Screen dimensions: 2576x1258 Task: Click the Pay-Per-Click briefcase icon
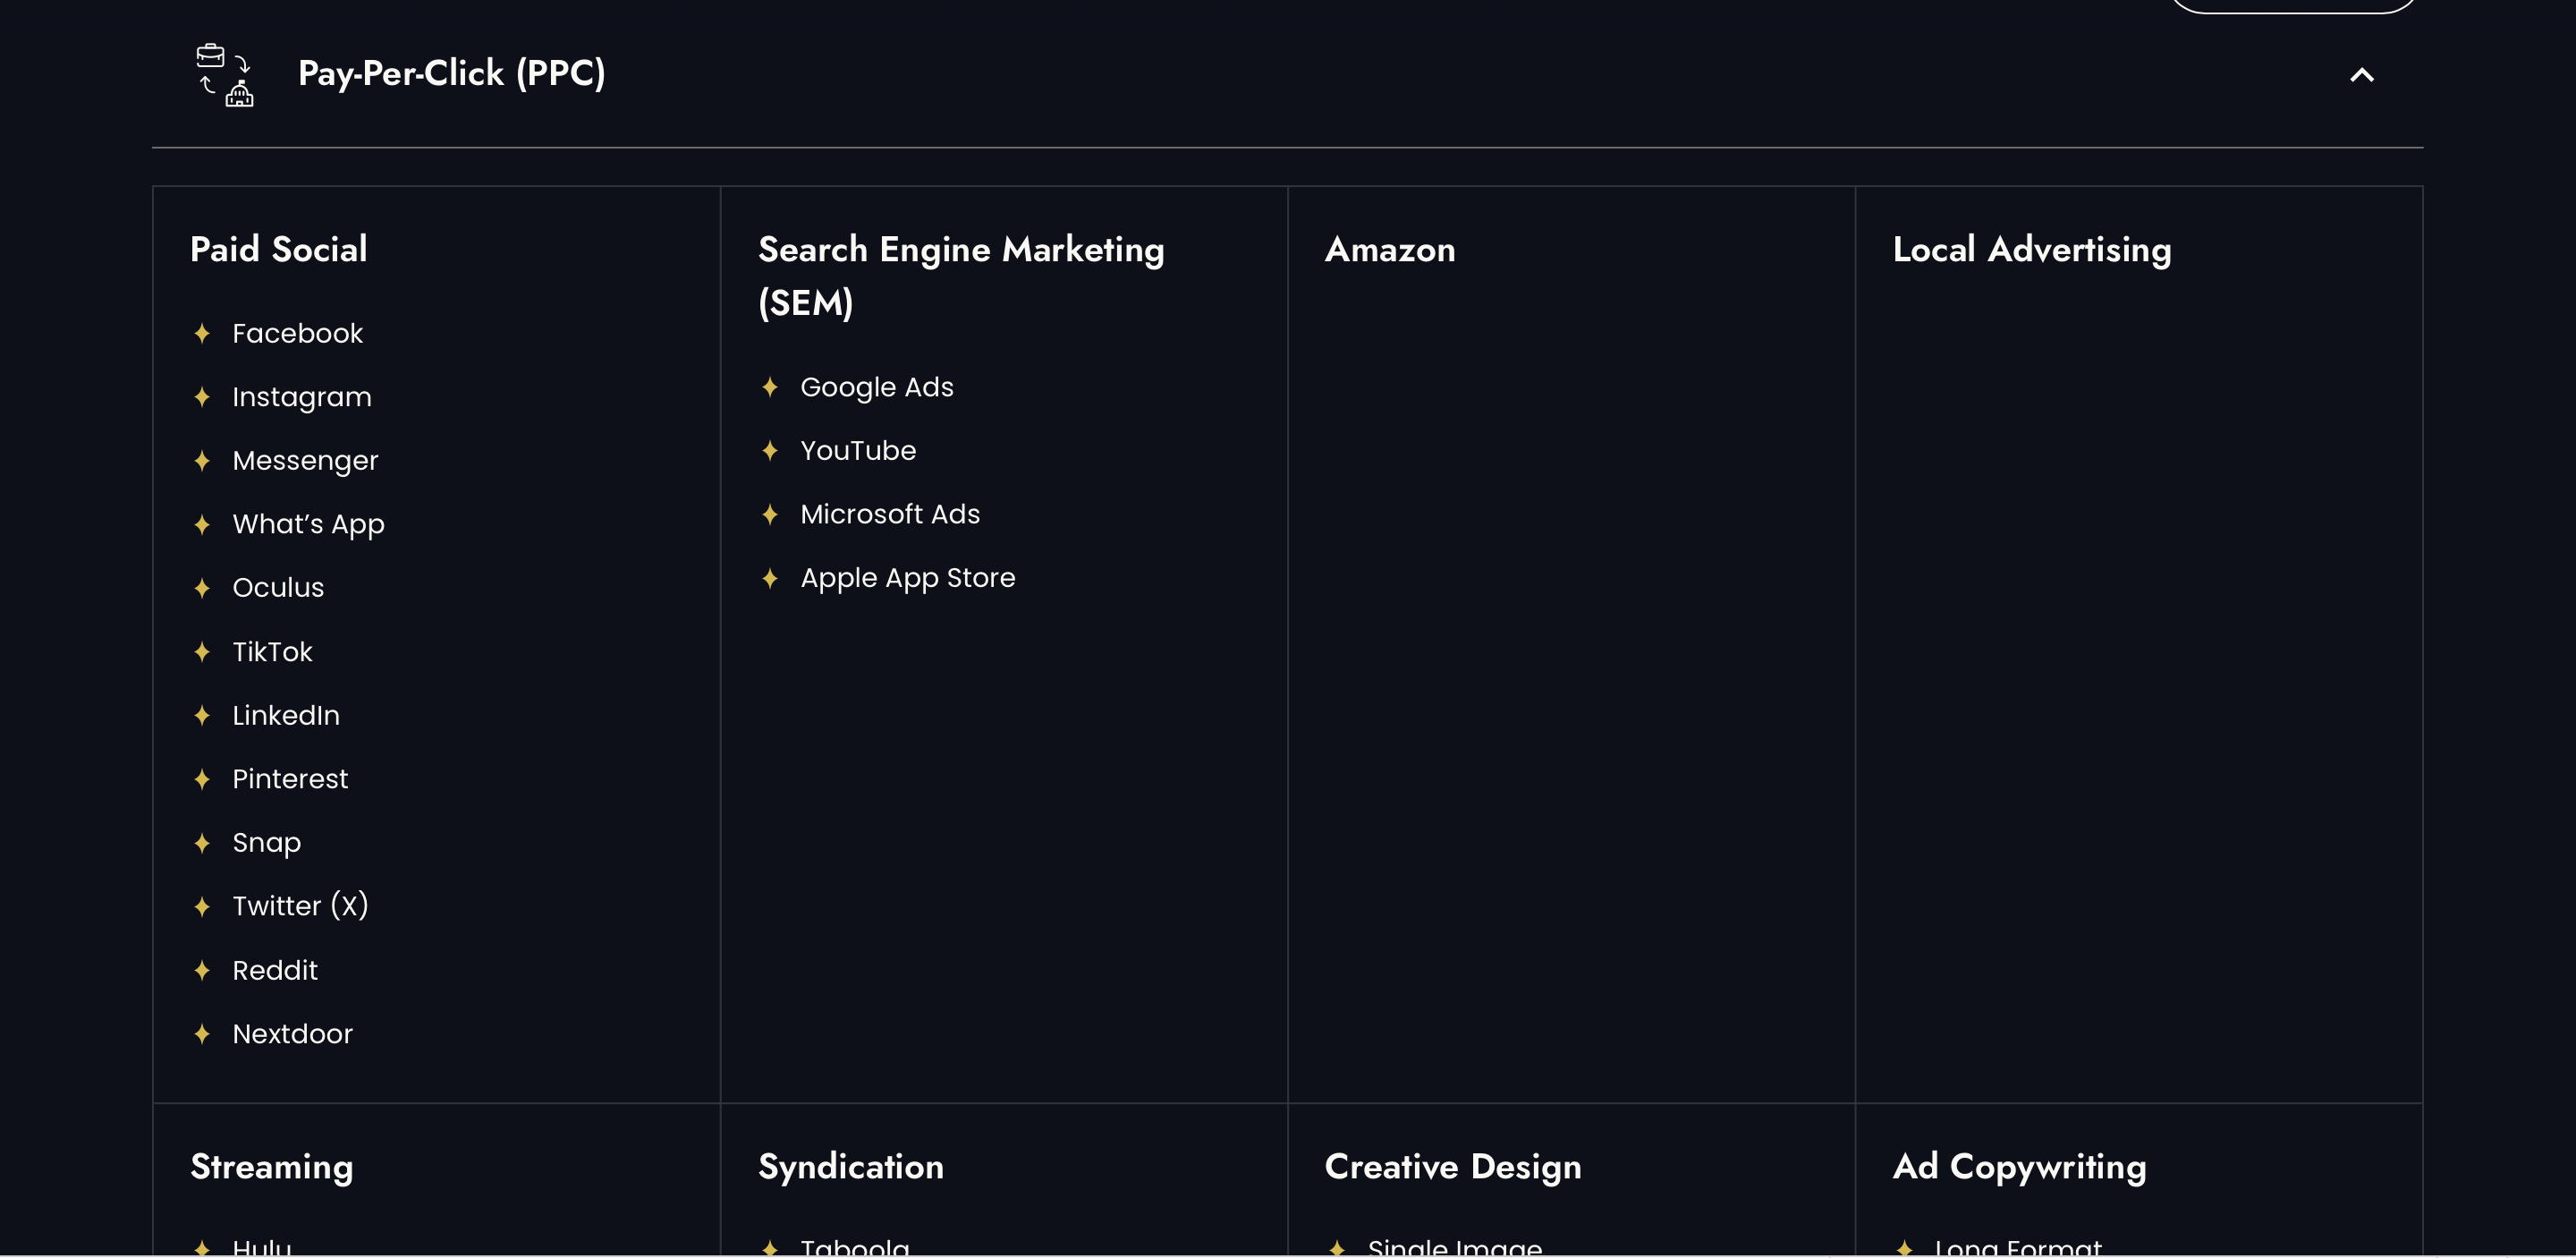tap(225, 75)
